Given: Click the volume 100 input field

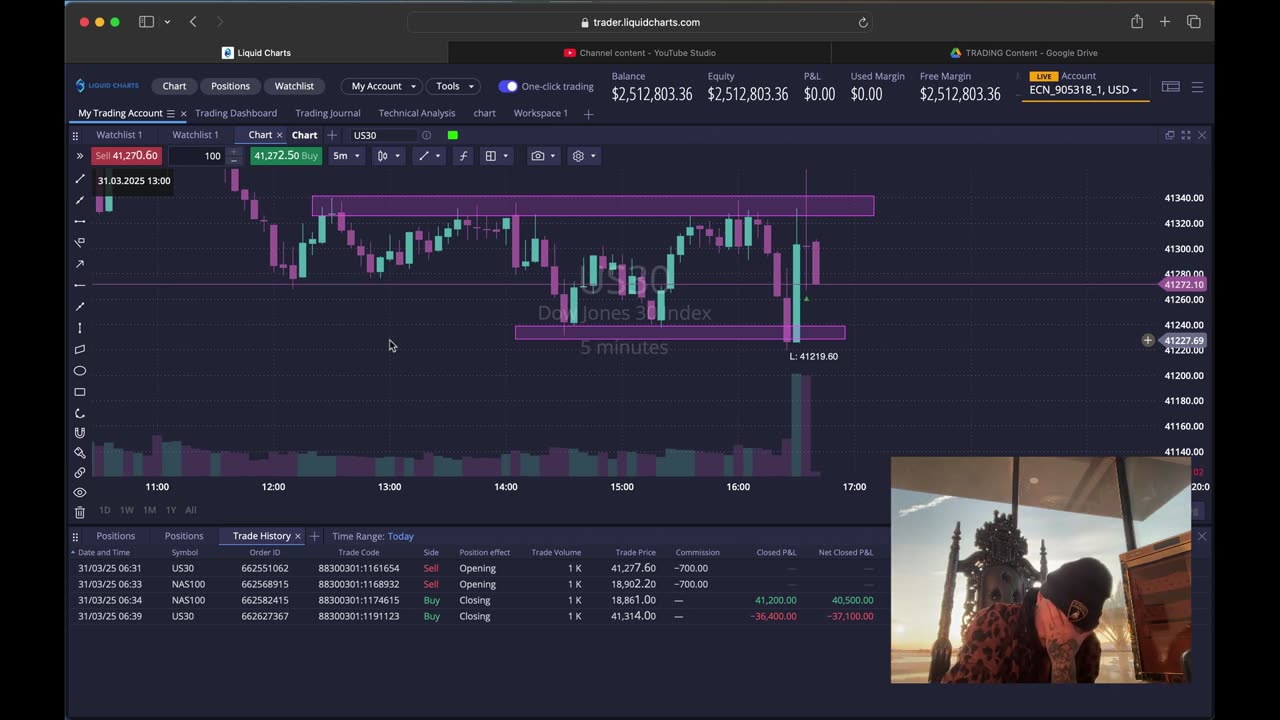Looking at the screenshot, I should click(196, 156).
